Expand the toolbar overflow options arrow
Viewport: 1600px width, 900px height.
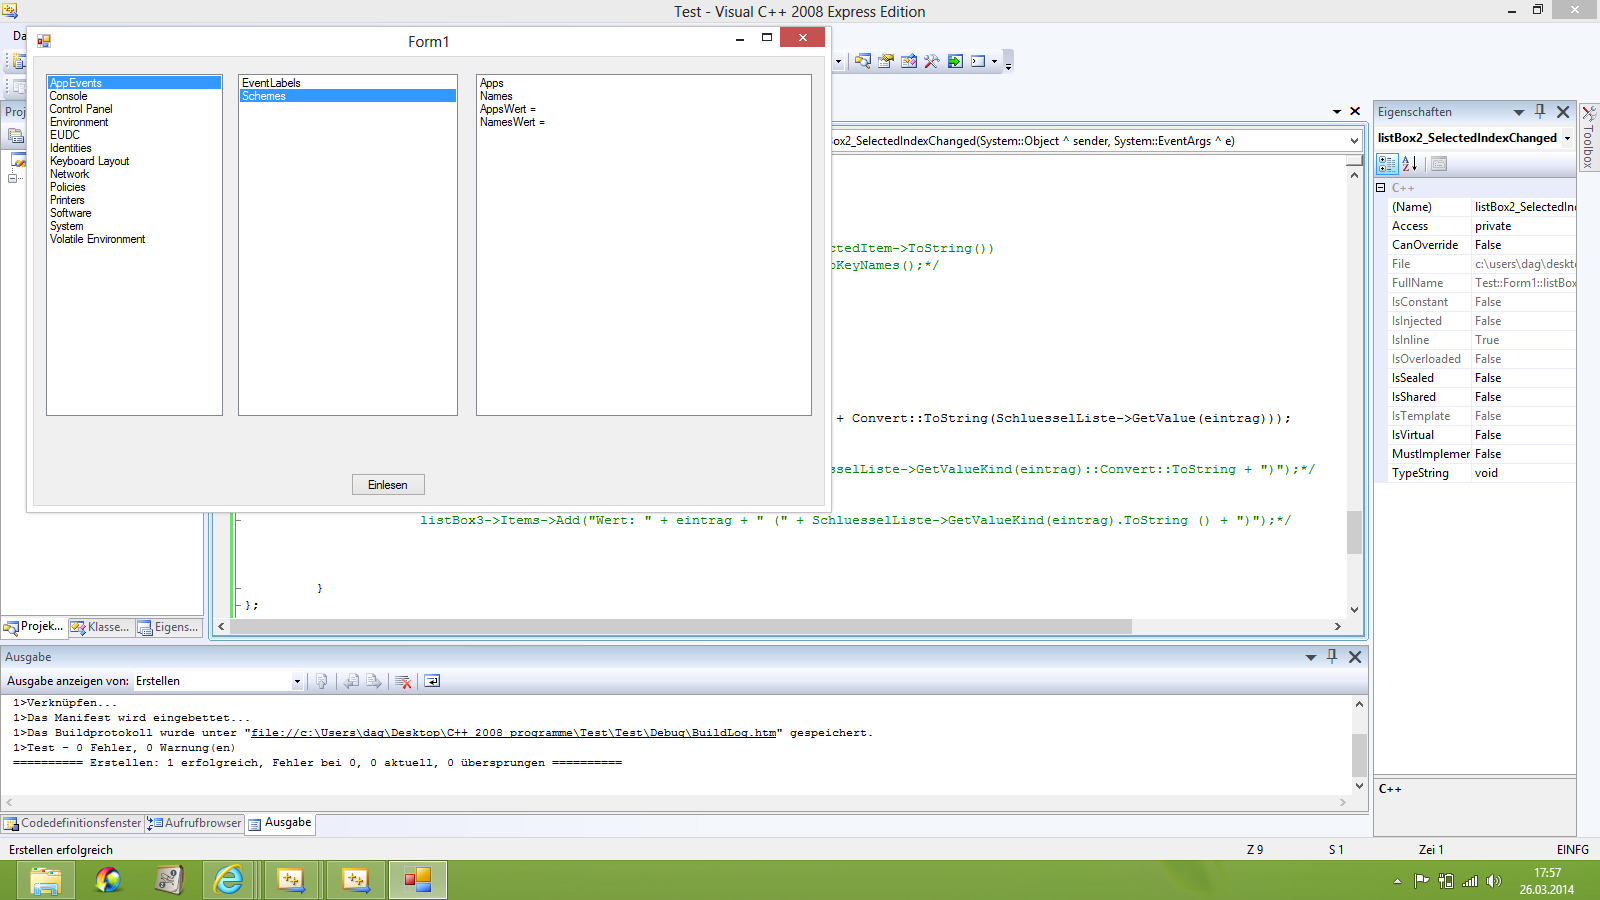pyautogui.click(x=1008, y=63)
